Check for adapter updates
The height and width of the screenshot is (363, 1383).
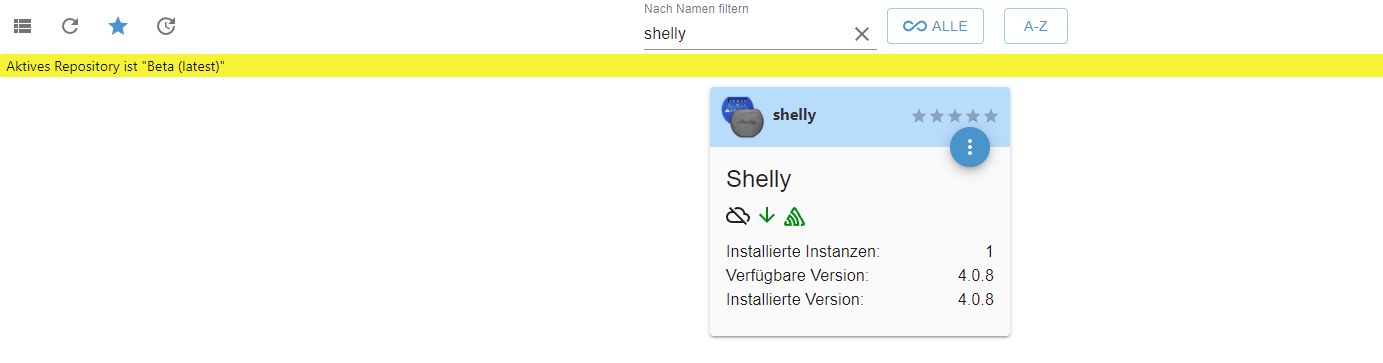click(x=166, y=27)
